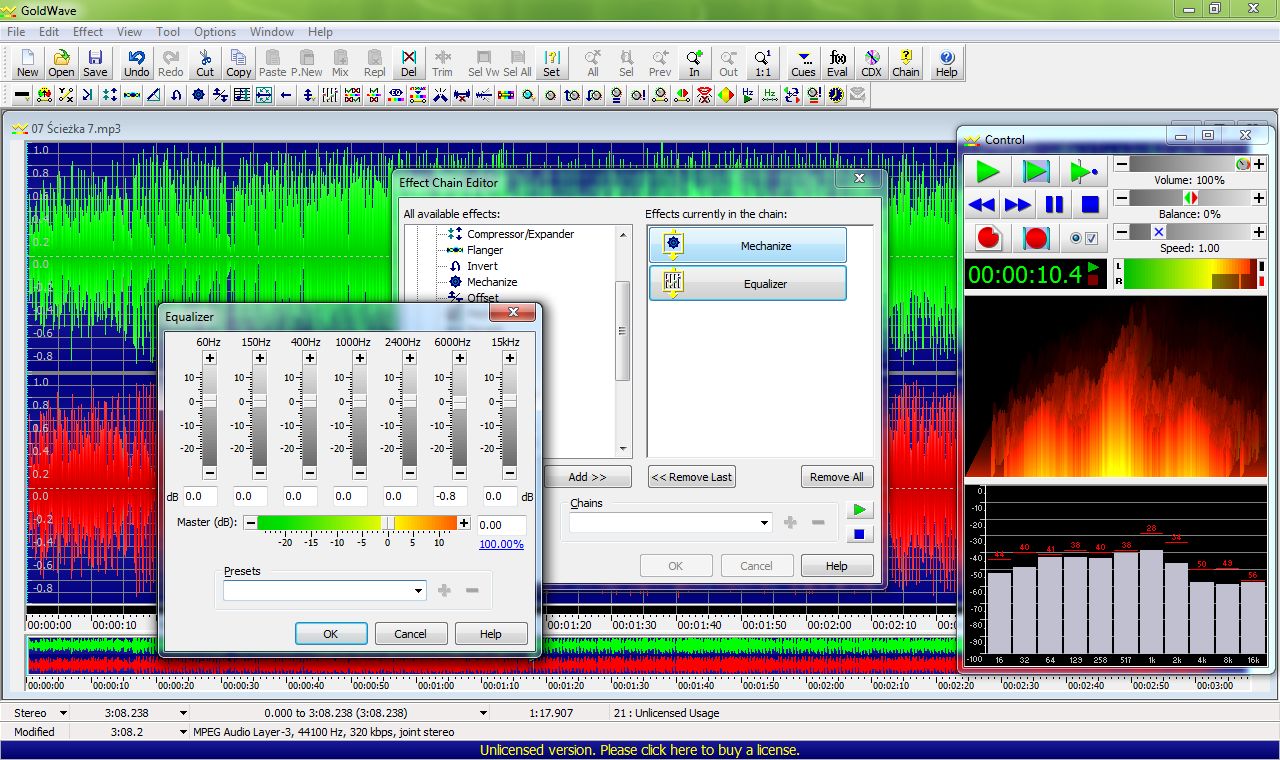
Task: Open the Edit menu
Action: point(49,32)
